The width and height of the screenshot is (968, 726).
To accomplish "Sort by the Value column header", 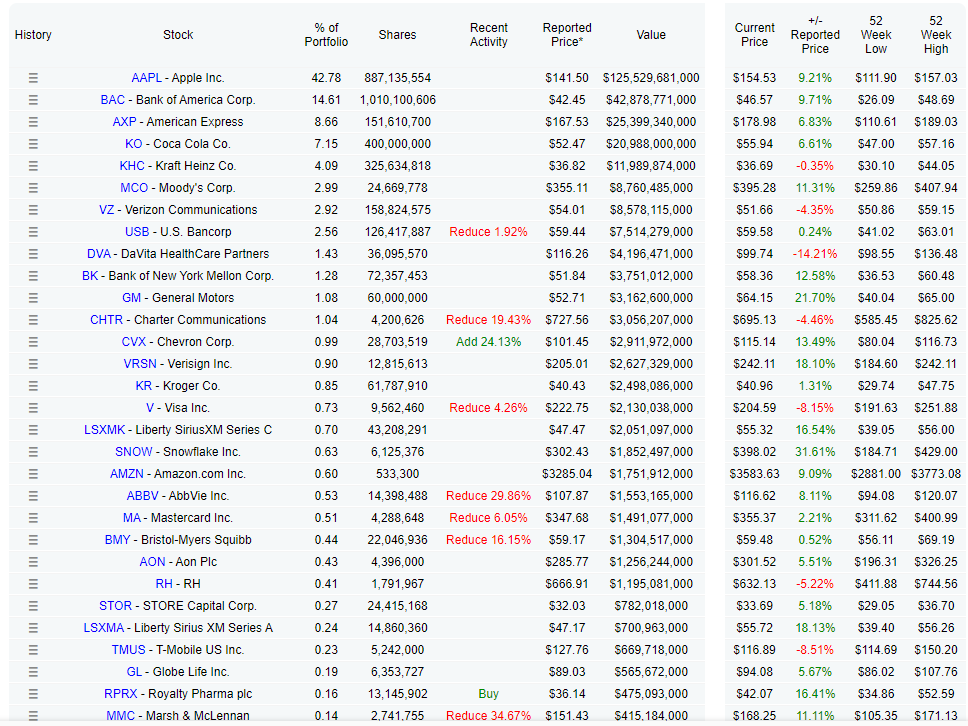I will click(651, 35).
